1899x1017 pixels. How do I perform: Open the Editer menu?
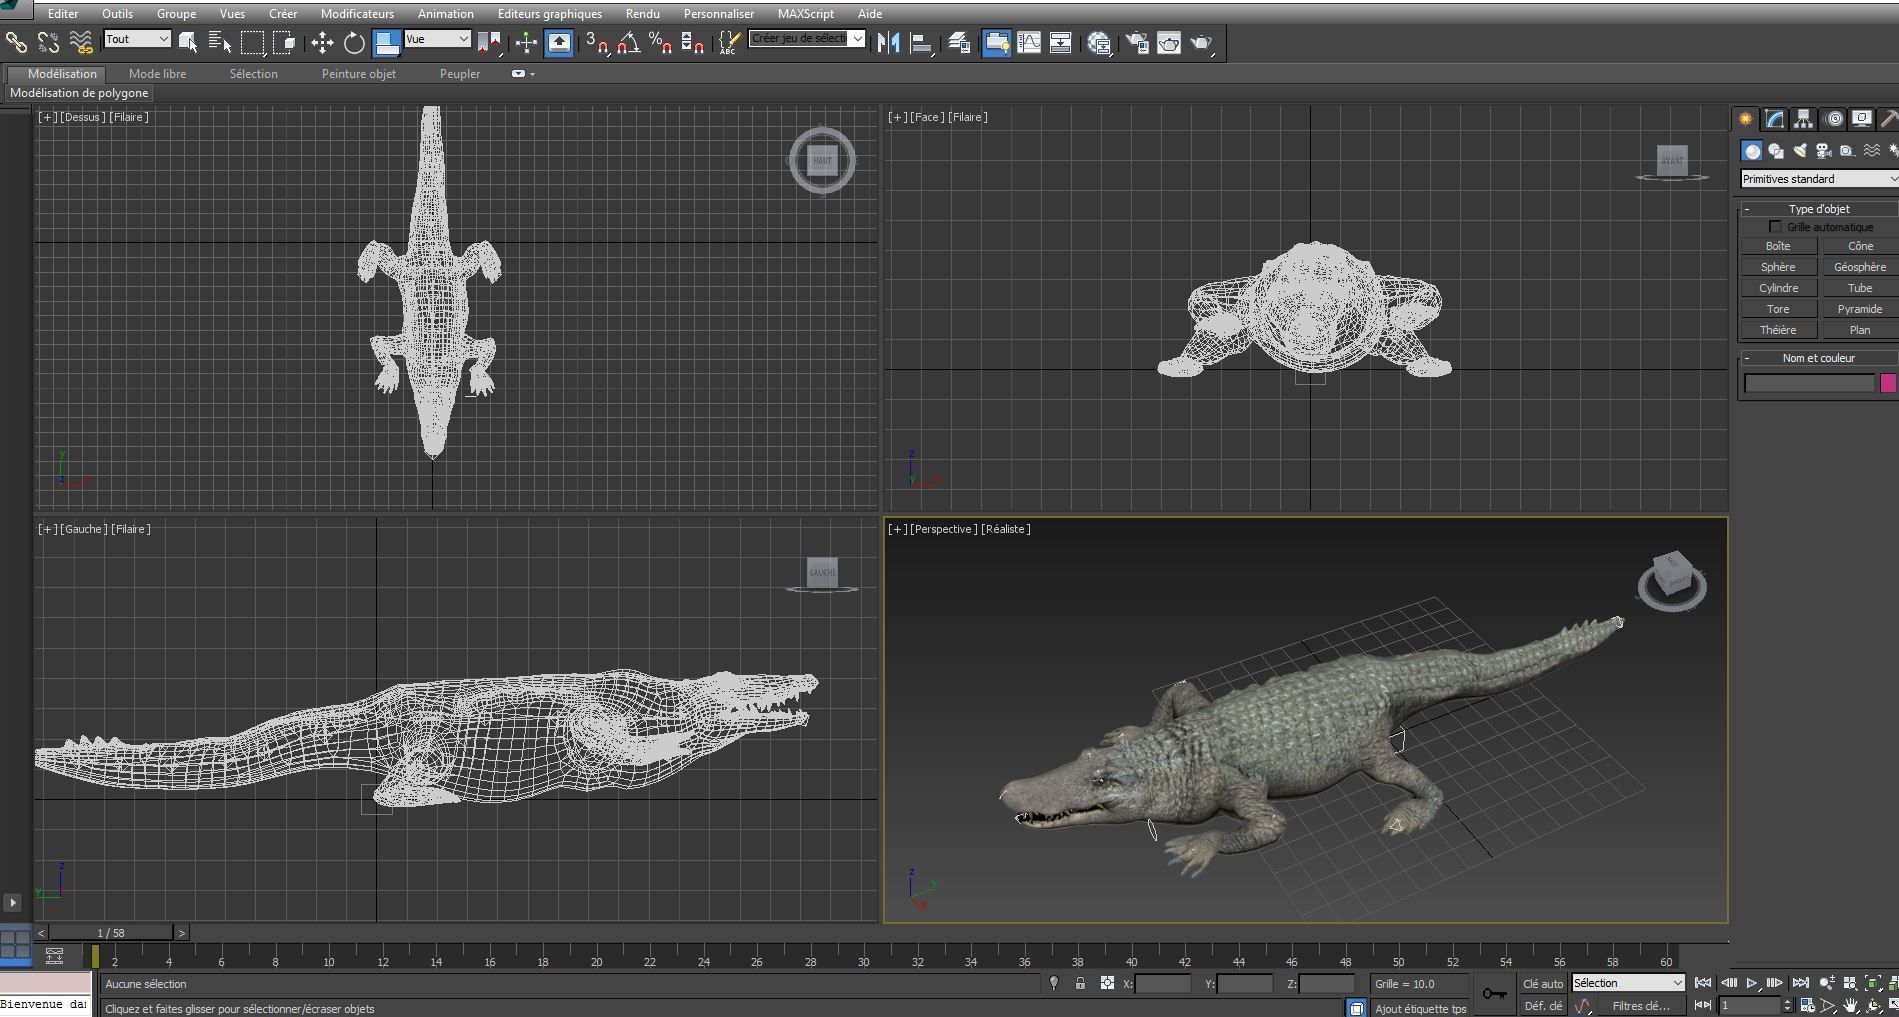(63, 13)
